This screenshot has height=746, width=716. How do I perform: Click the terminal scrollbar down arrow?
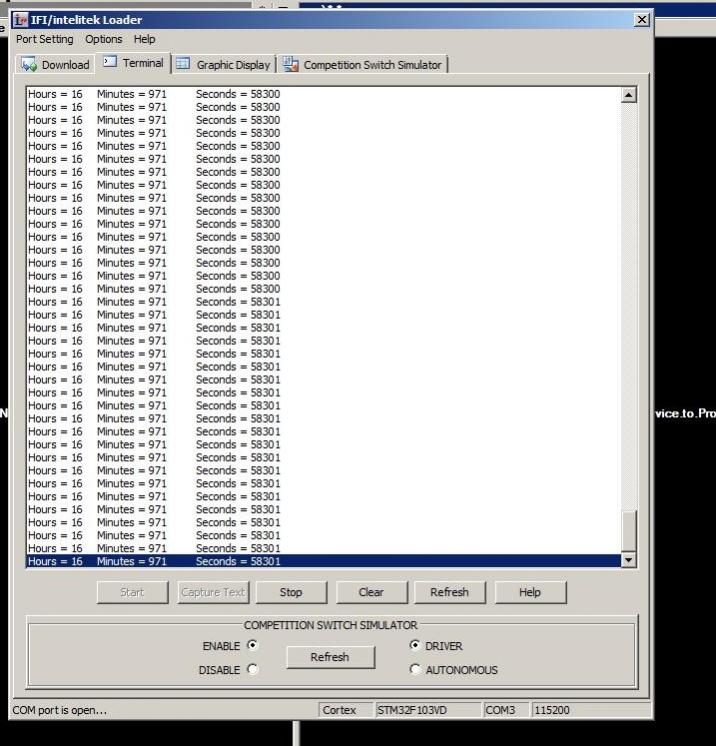tap(628, 560)
